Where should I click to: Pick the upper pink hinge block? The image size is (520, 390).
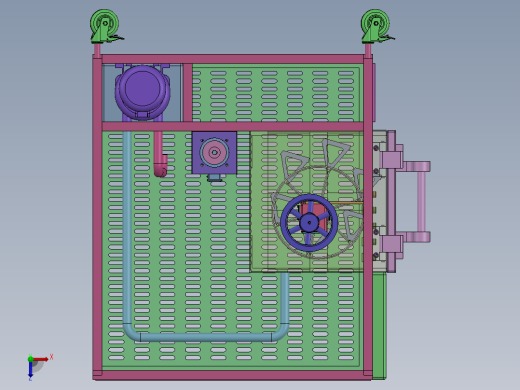pos(391,159)
